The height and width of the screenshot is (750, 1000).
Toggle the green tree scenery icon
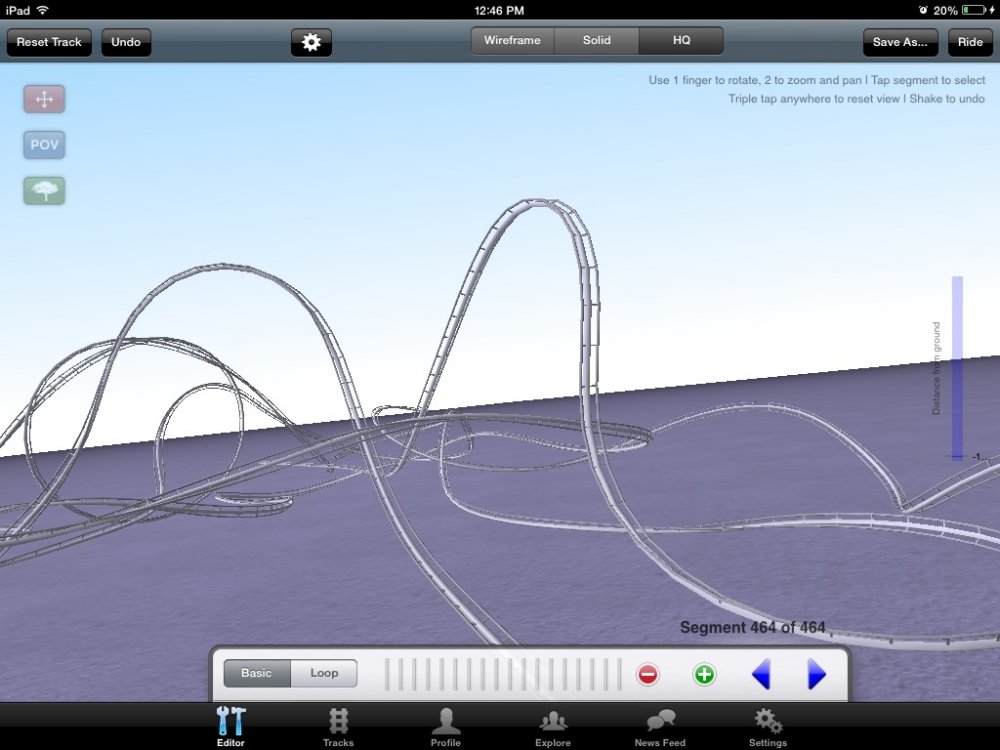pyautogui.click(x=44, y=190)
